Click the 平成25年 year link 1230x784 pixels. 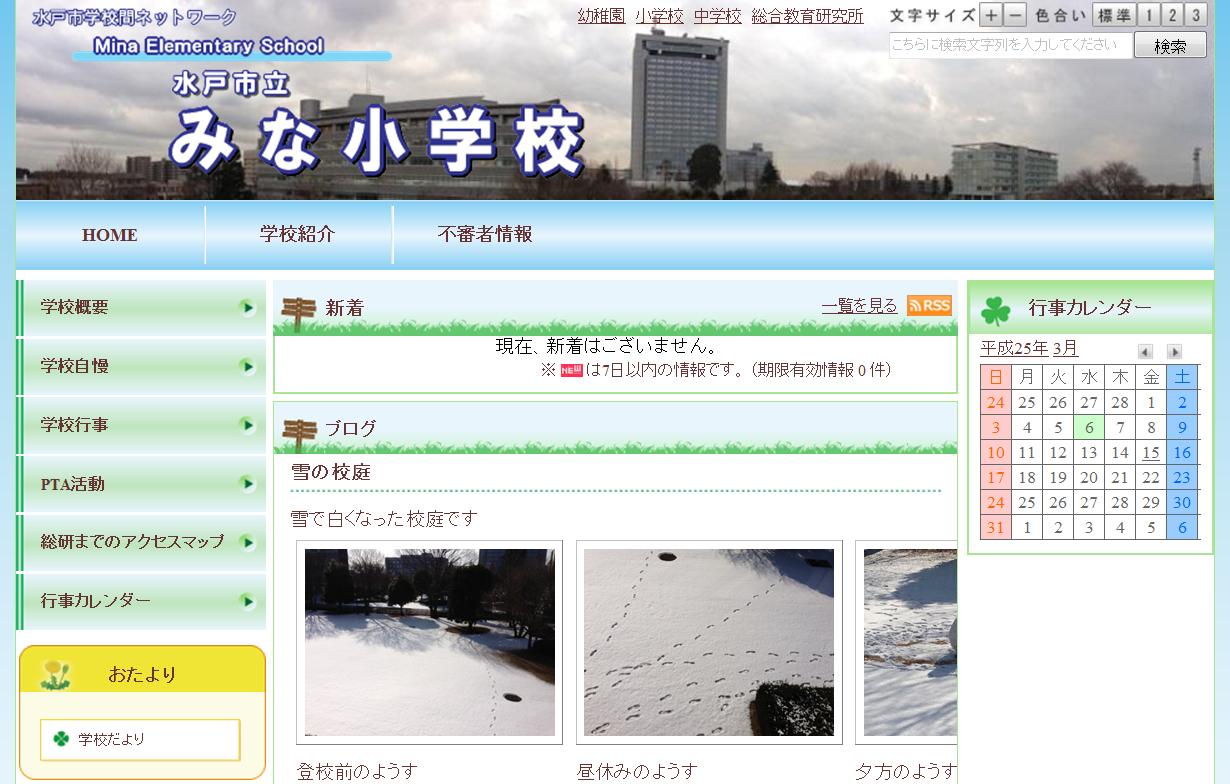[1014, 348]
